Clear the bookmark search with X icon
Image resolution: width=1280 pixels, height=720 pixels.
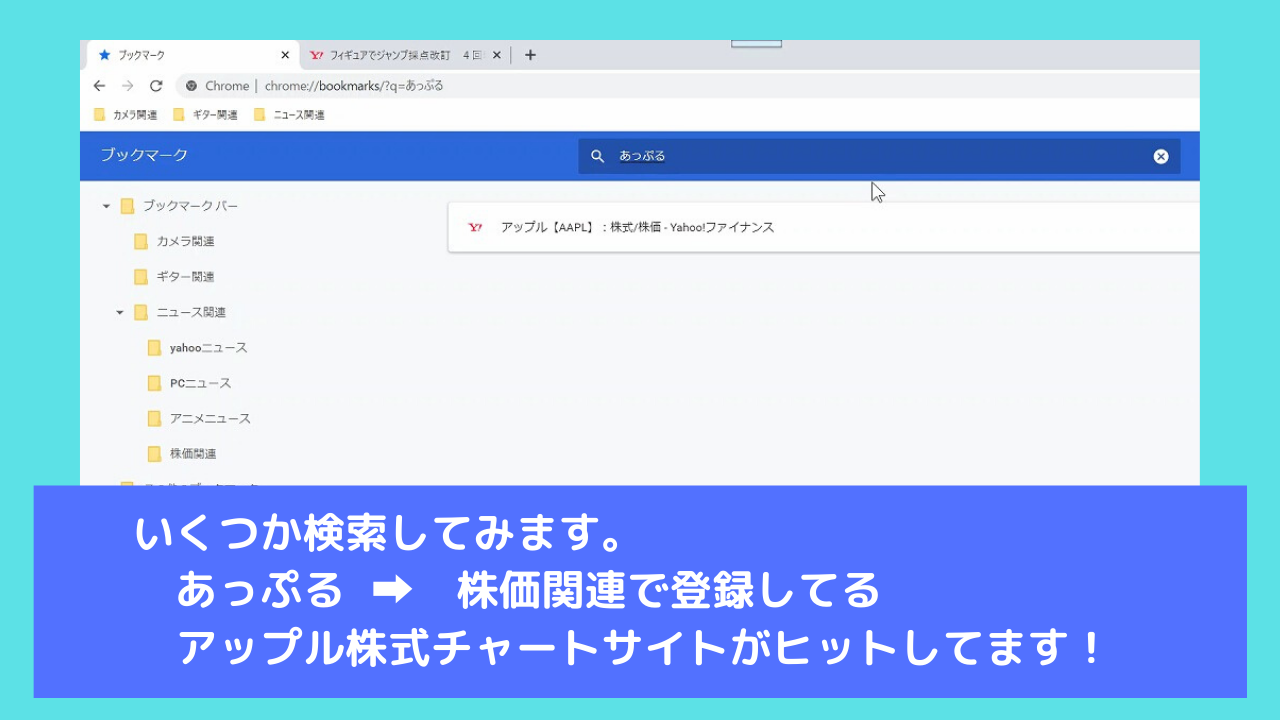[1160, 156]
